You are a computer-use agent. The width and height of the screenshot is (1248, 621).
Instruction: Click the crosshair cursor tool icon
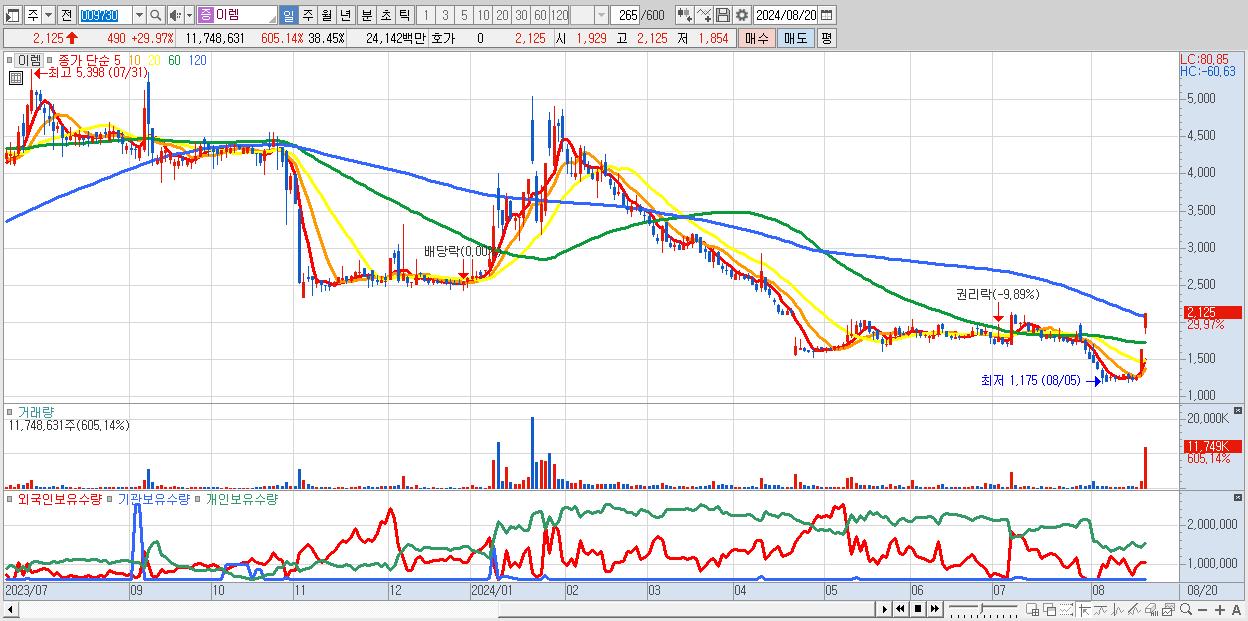tap(1085, 609)
